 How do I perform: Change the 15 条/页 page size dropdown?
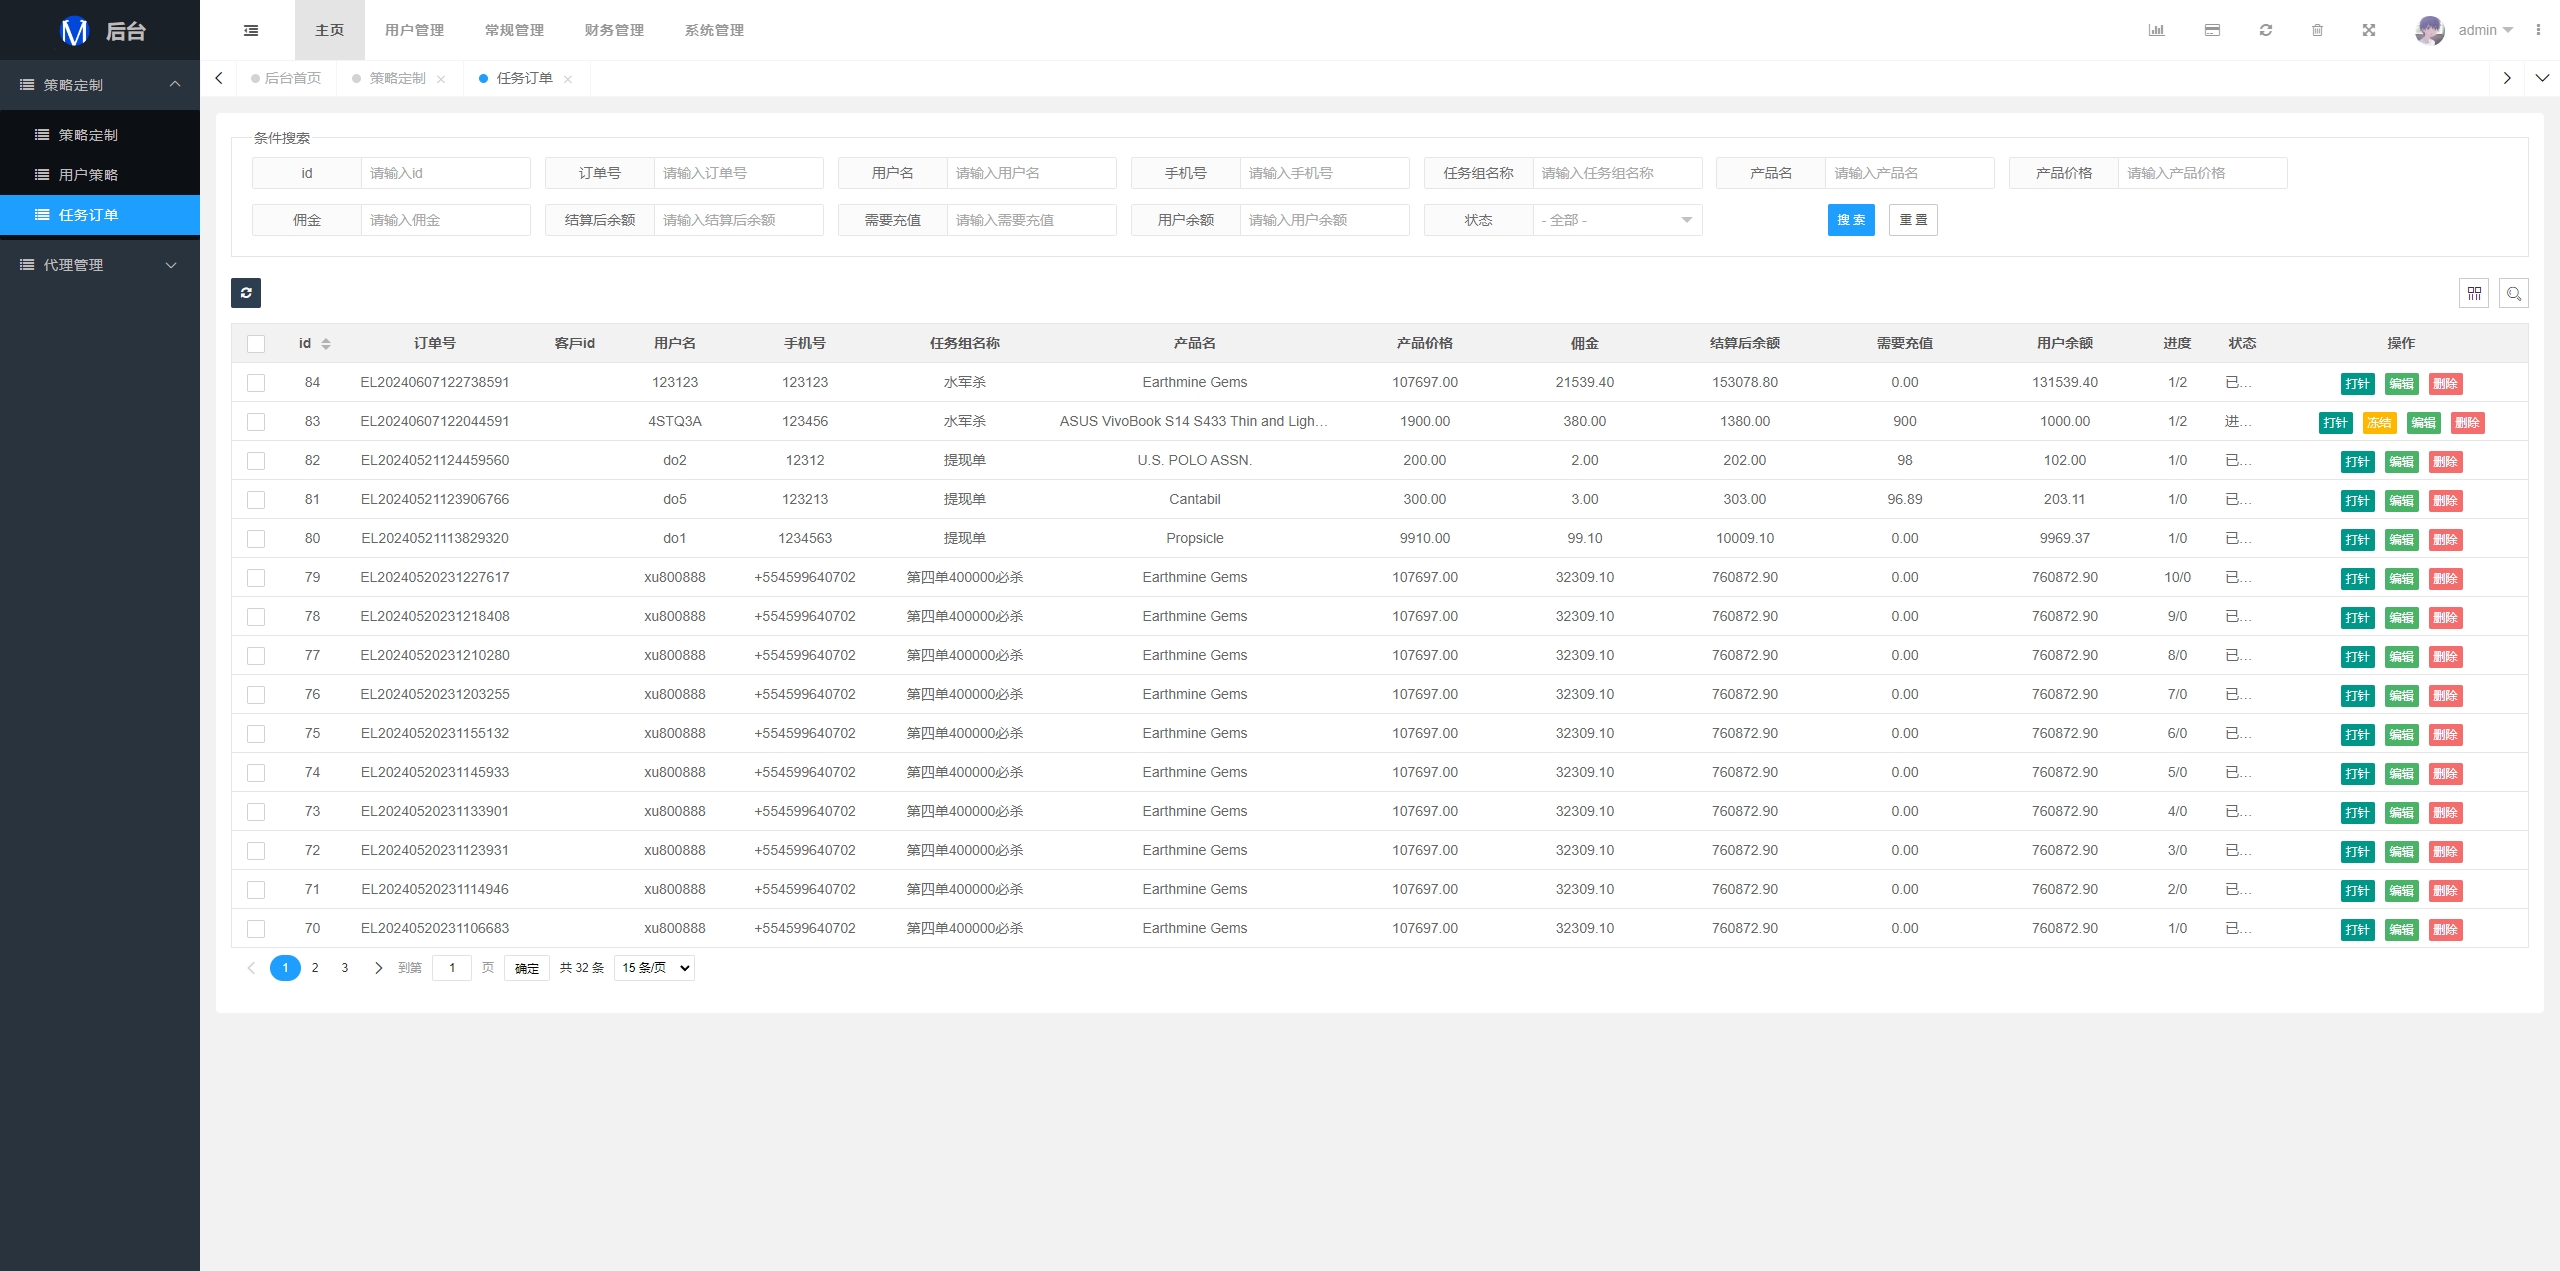pos(655,967)
